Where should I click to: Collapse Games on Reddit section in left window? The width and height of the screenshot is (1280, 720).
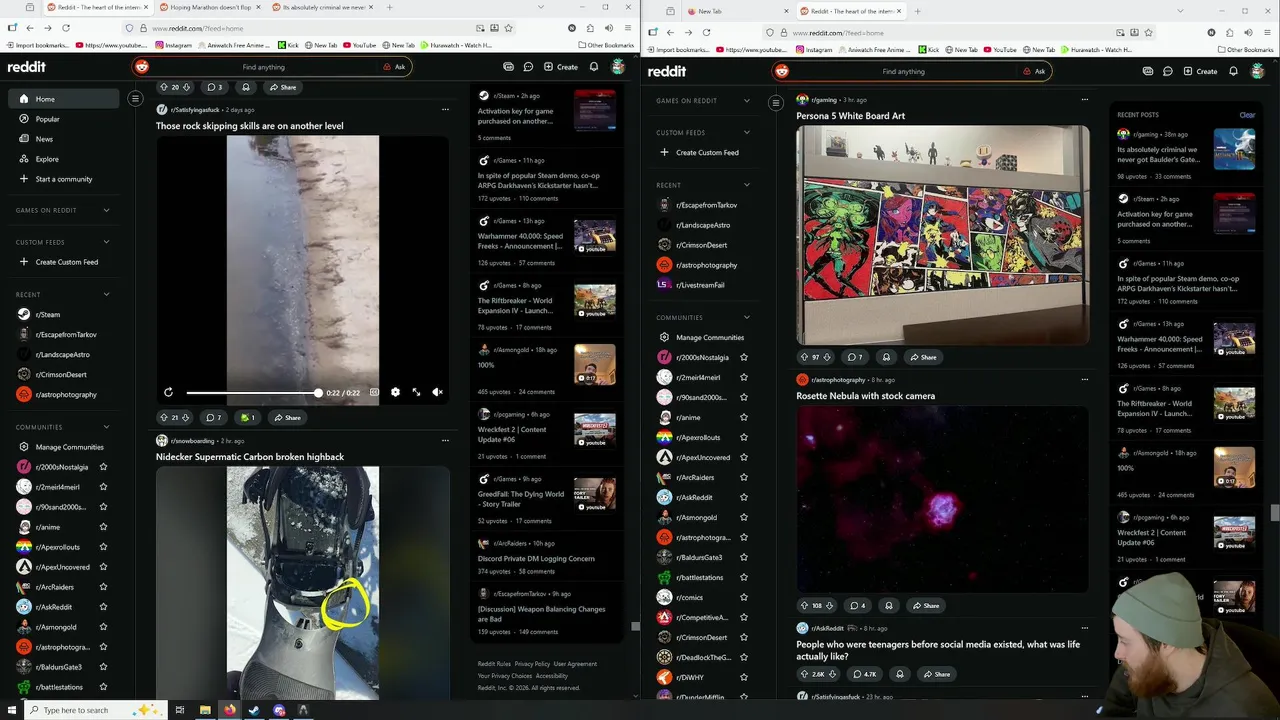click(106, 210)
